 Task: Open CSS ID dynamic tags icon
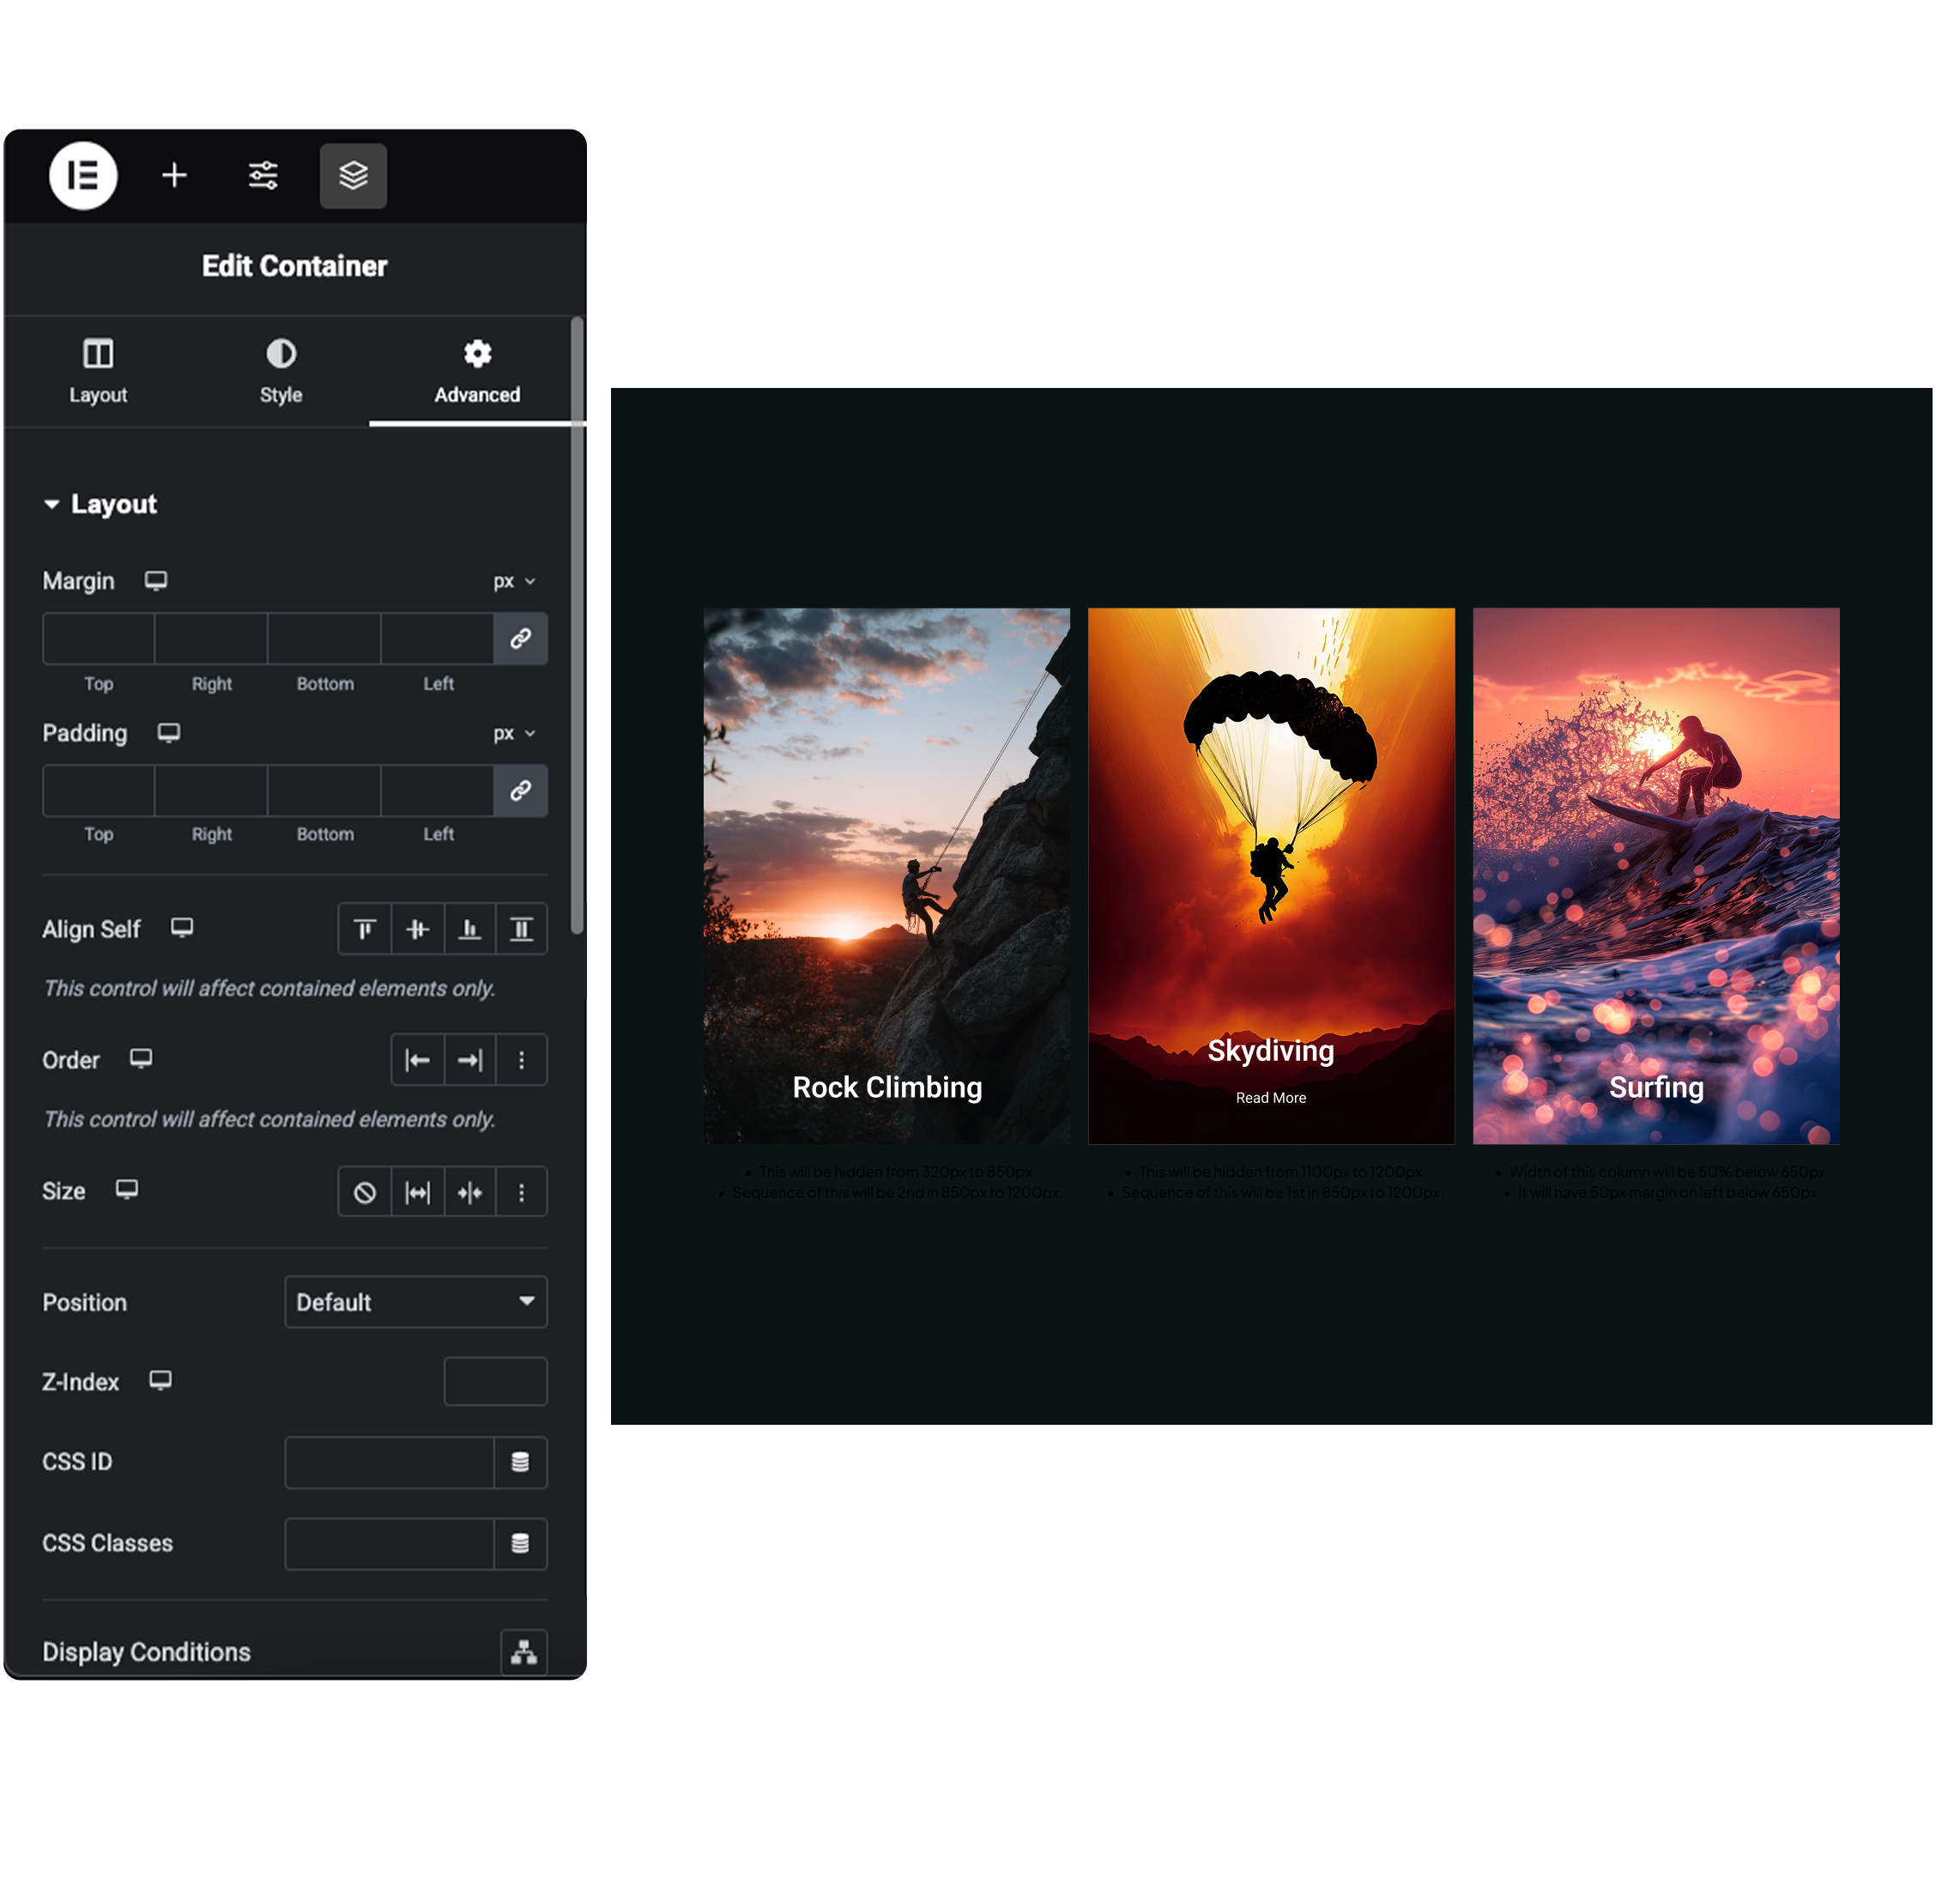tap(521, 1463)
